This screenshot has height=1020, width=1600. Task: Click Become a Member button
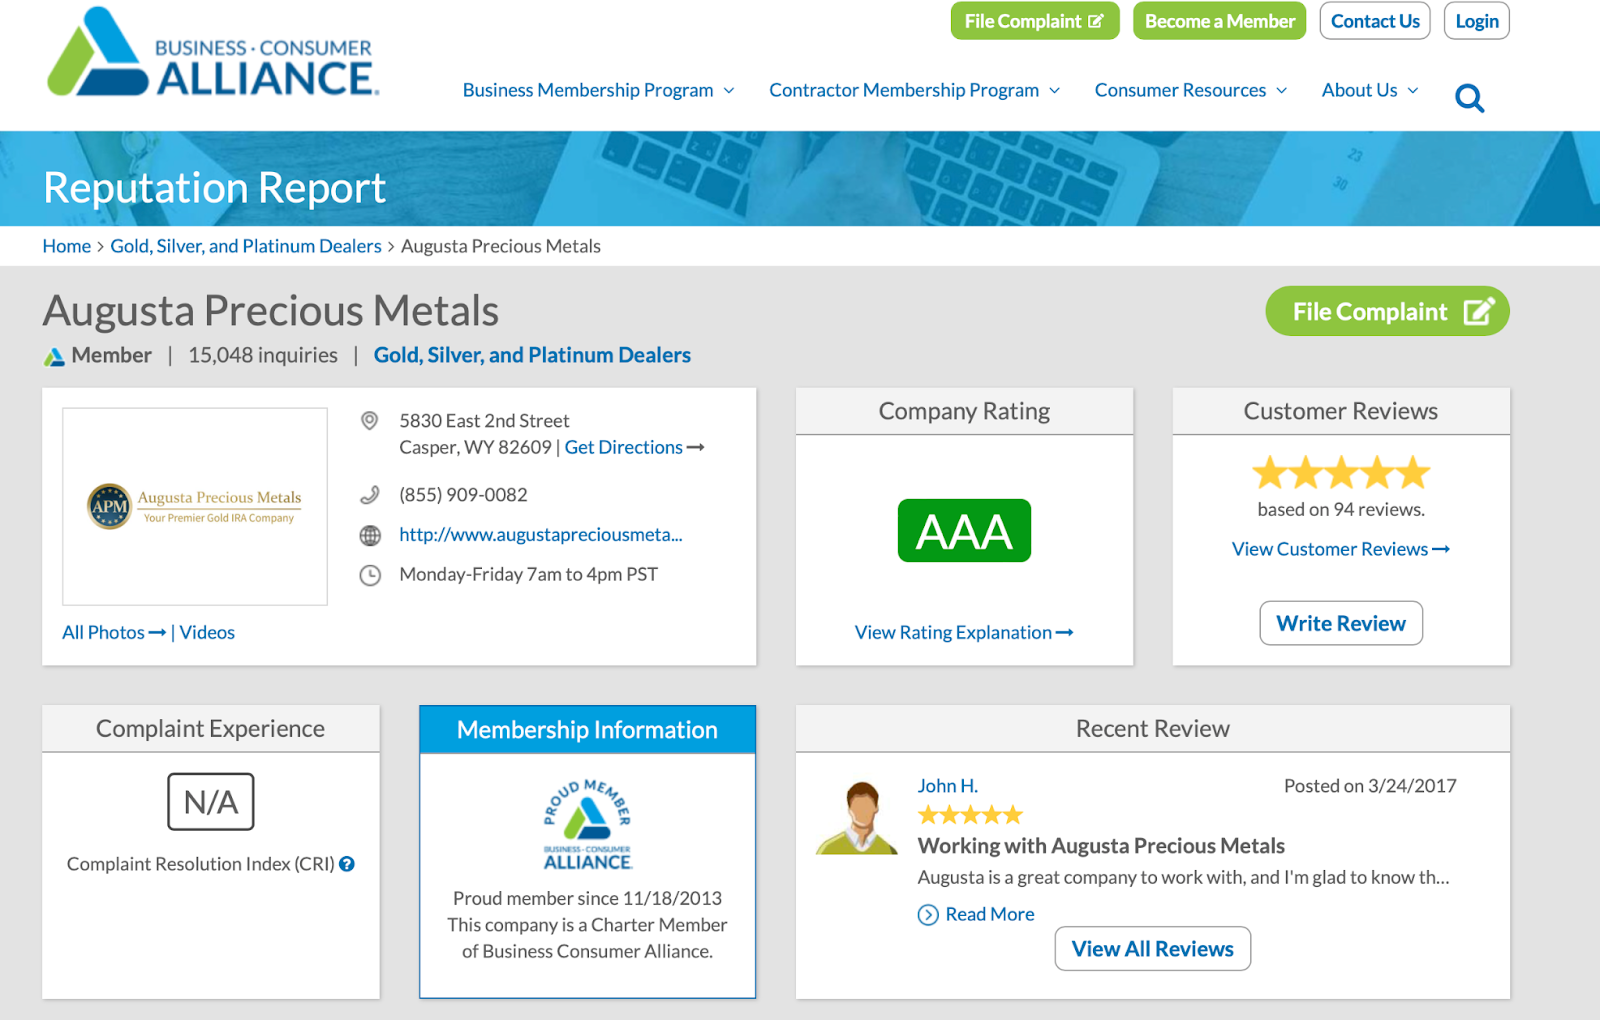tap(1219, 21)
